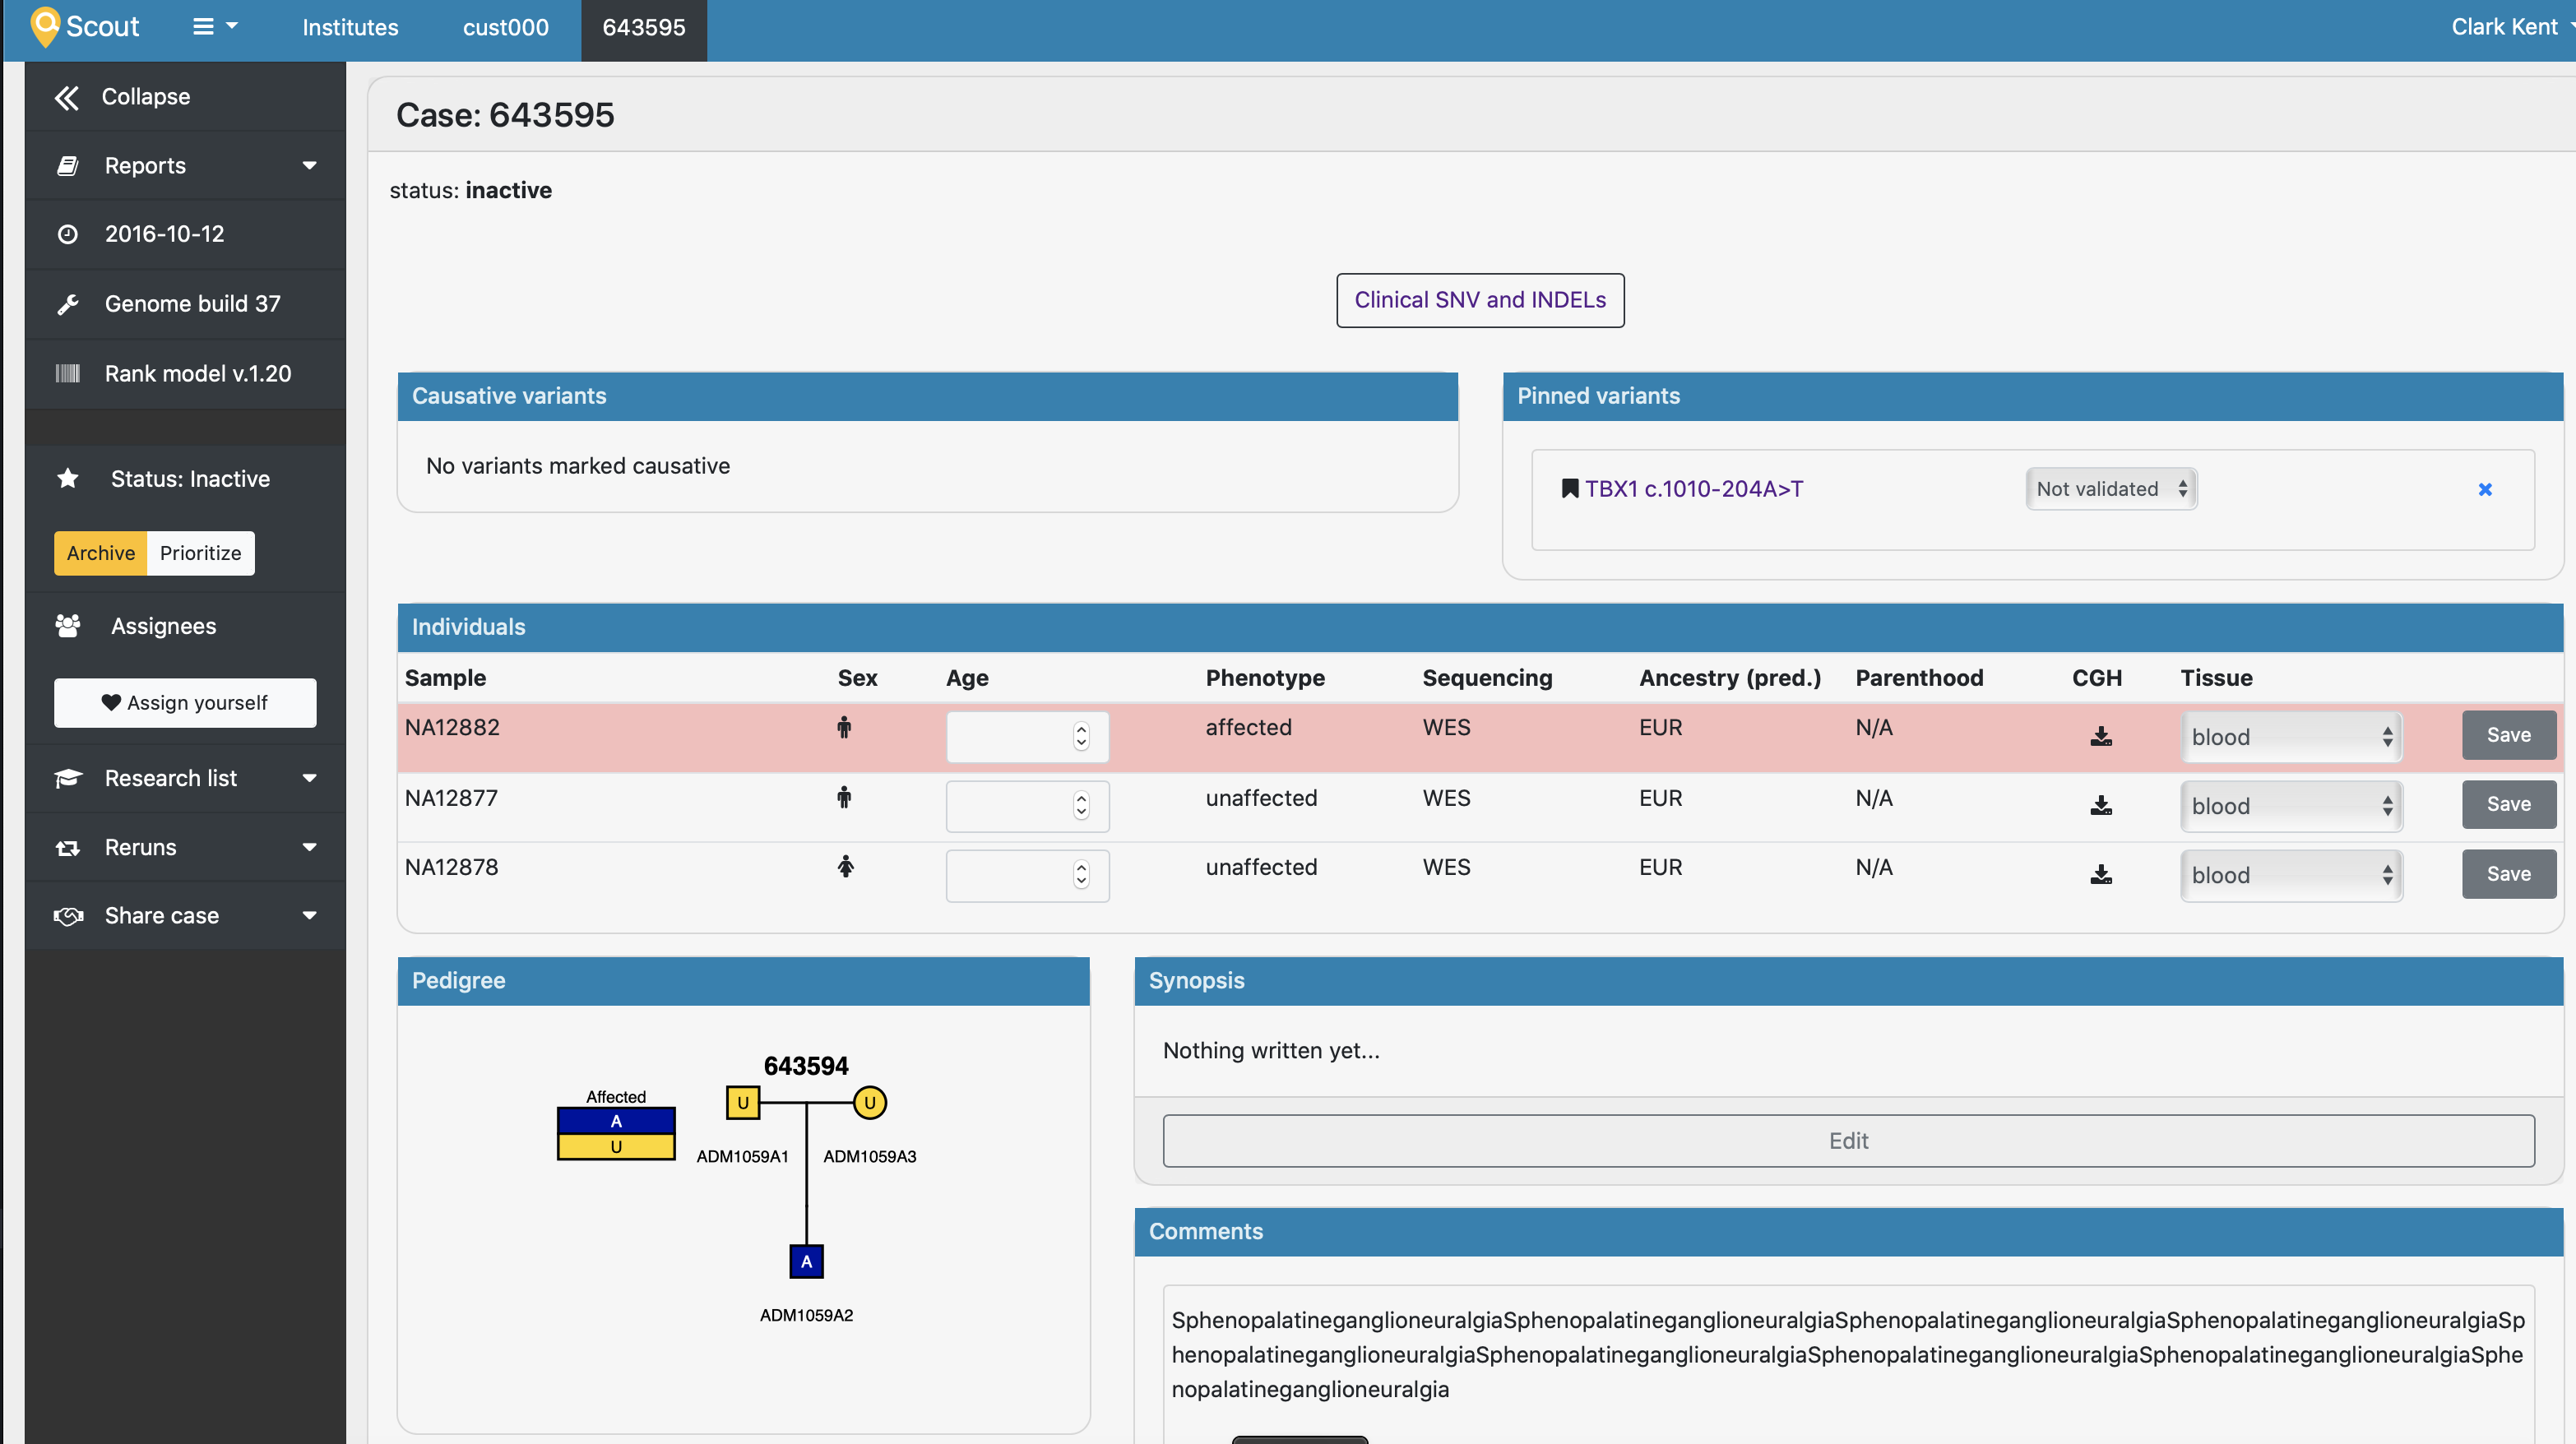
Task: Expand the Reports sidebar menu
Action: [x=186, y=166]
